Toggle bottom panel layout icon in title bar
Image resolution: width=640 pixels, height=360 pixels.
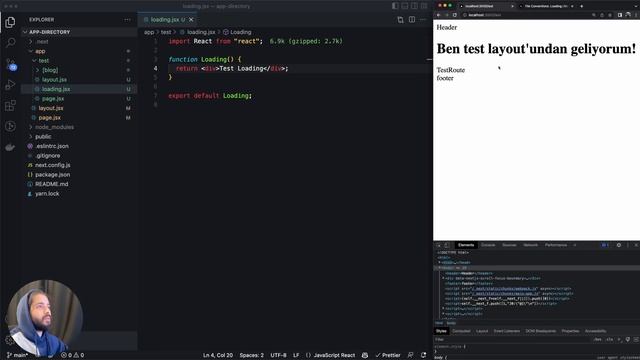coord(404,6)
